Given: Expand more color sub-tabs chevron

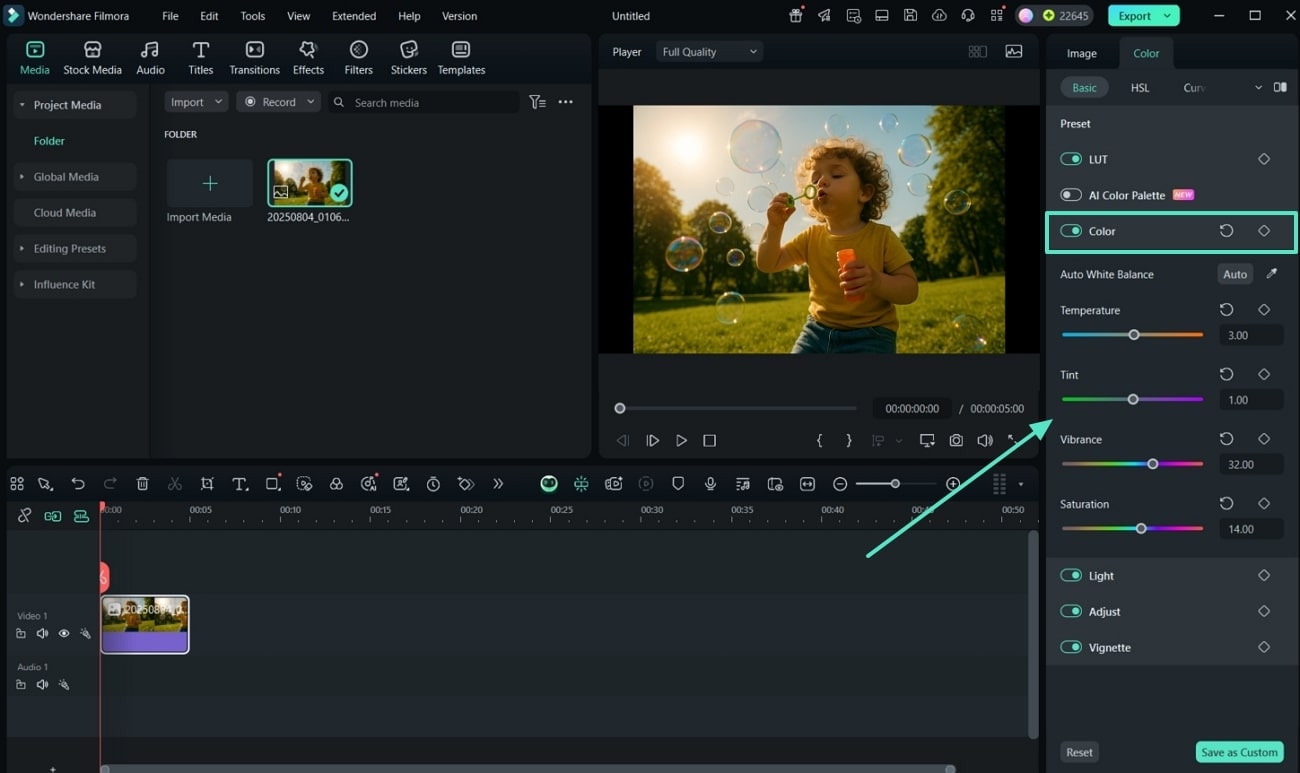Looking at the screenshot, I should [1258, 88].
